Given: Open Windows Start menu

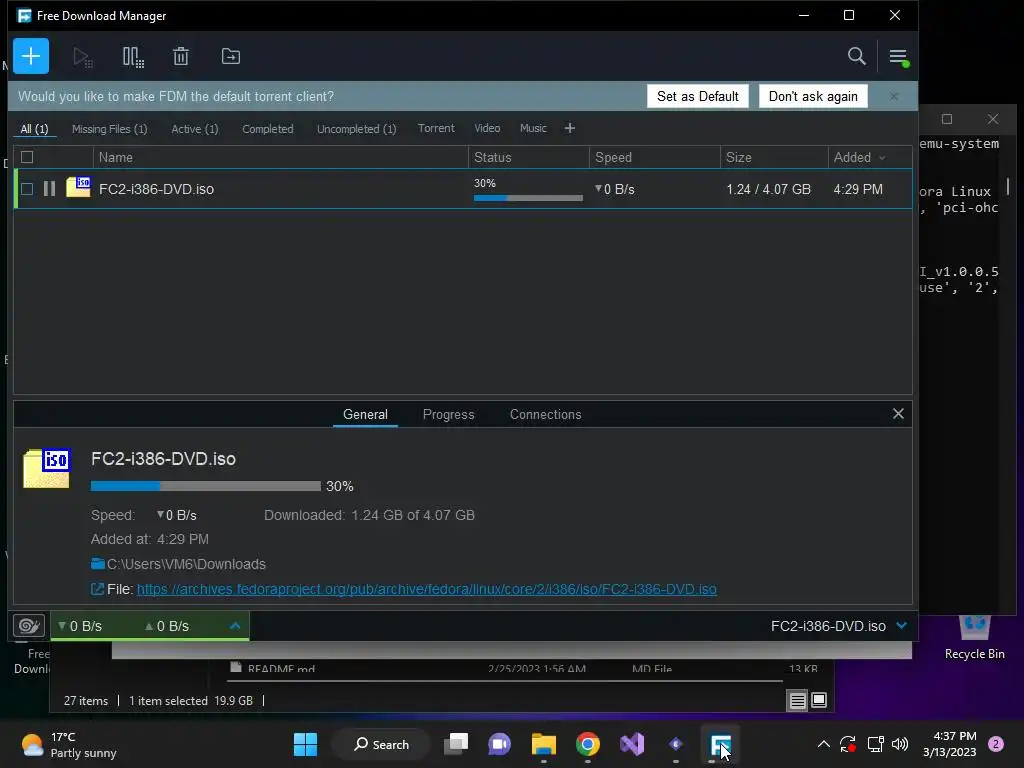Looking at the screenshot, I should click(x=305, y=744).
